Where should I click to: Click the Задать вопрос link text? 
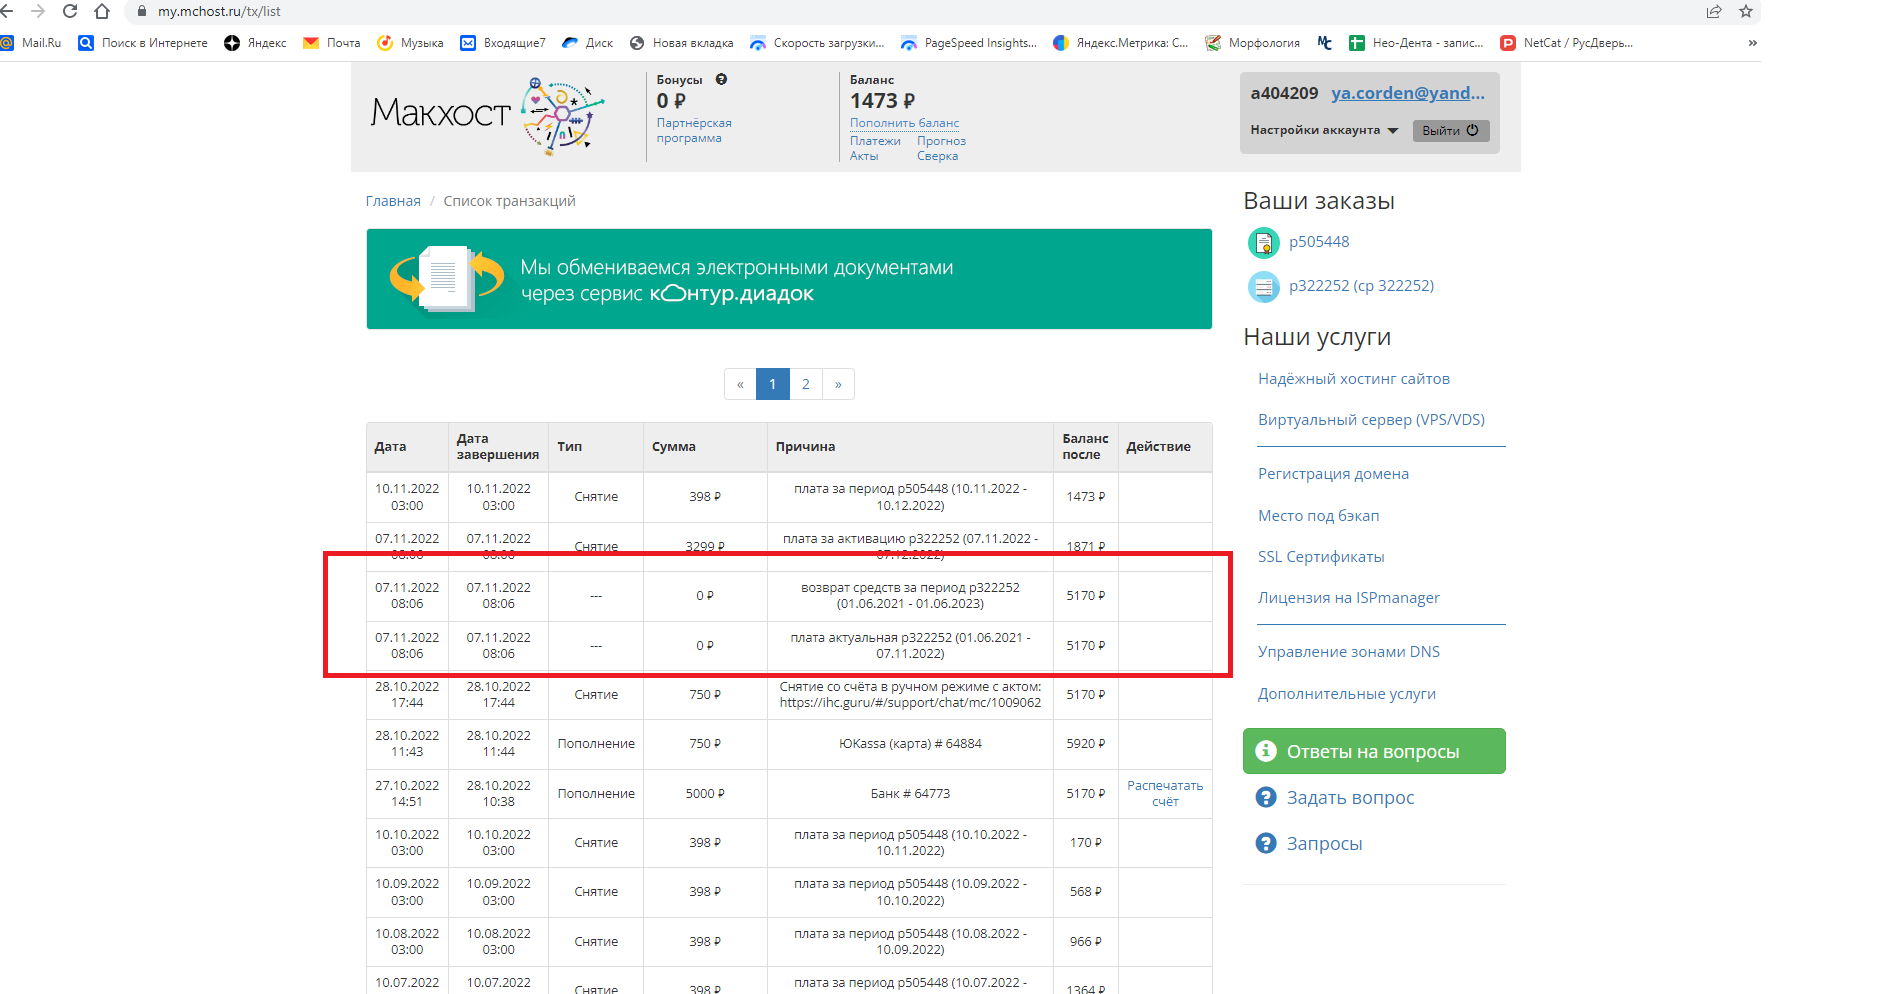pyautogui.click(x=1350, y=798)
